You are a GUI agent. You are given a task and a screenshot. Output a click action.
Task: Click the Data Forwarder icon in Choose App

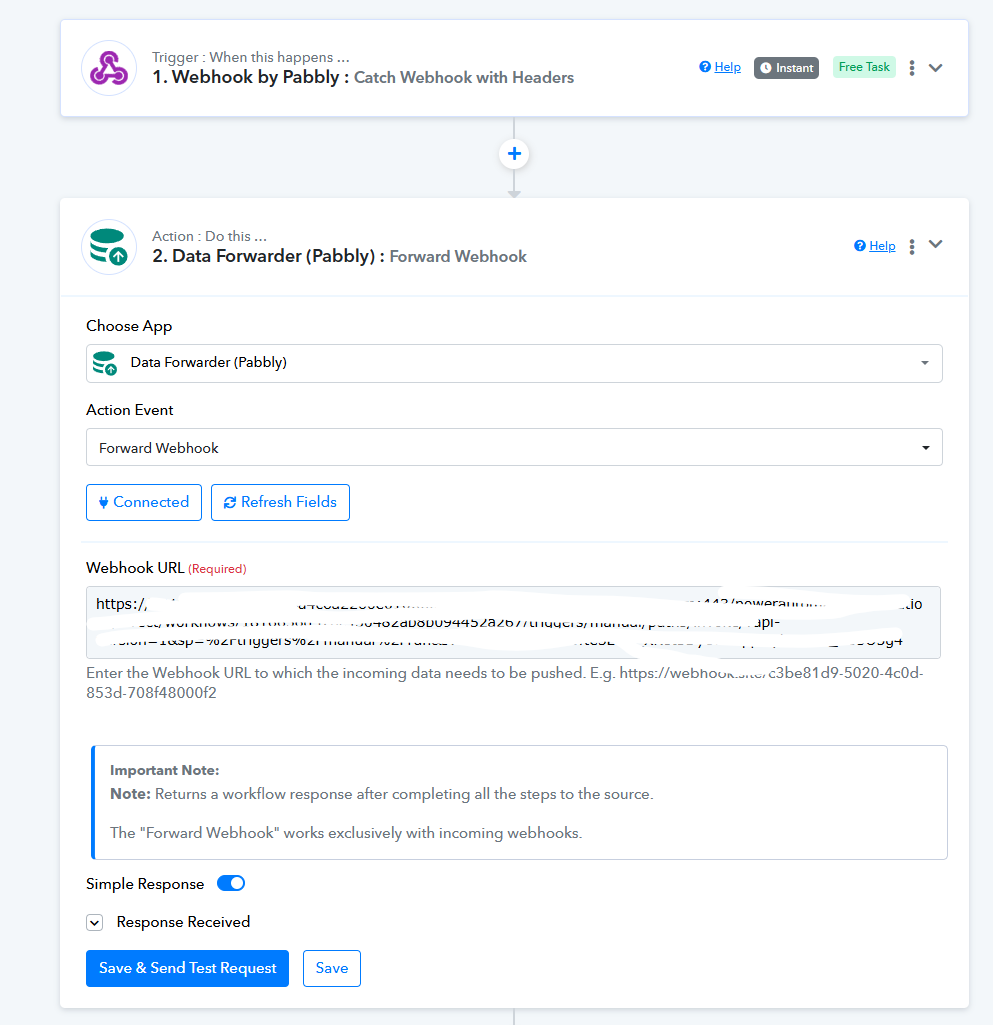point(104,363)
